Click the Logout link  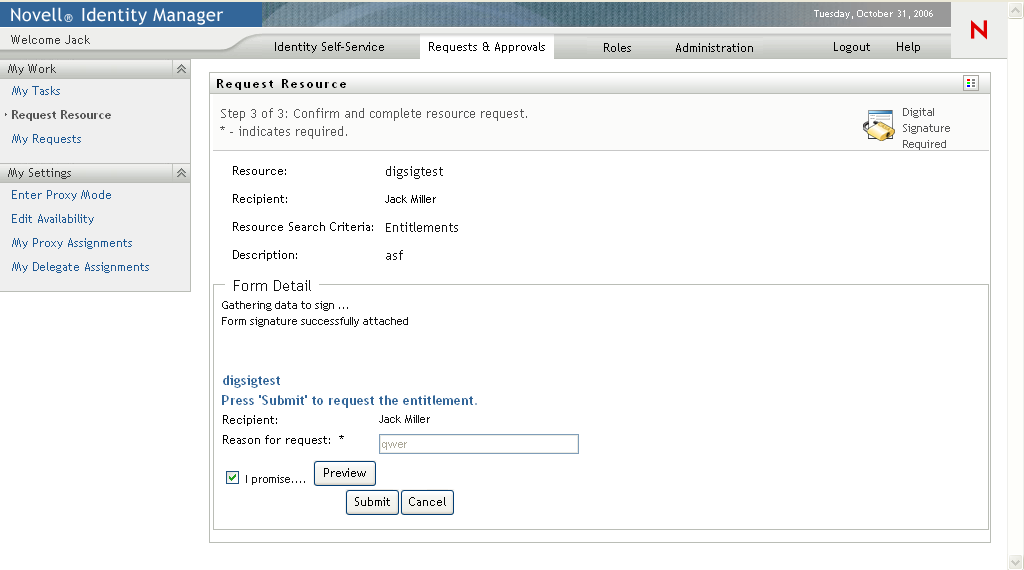[x=851, y=47]
